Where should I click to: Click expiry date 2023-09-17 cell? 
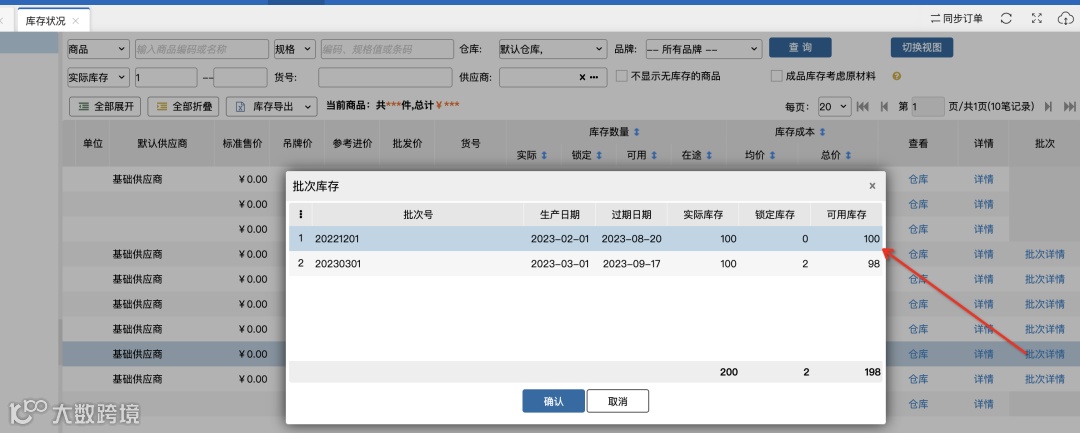point(632,264)
